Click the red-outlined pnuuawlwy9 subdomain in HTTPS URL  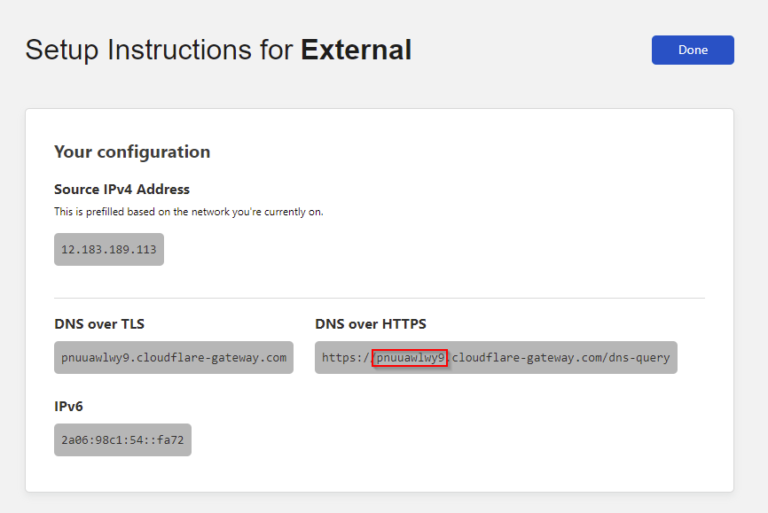pos(410,358)
